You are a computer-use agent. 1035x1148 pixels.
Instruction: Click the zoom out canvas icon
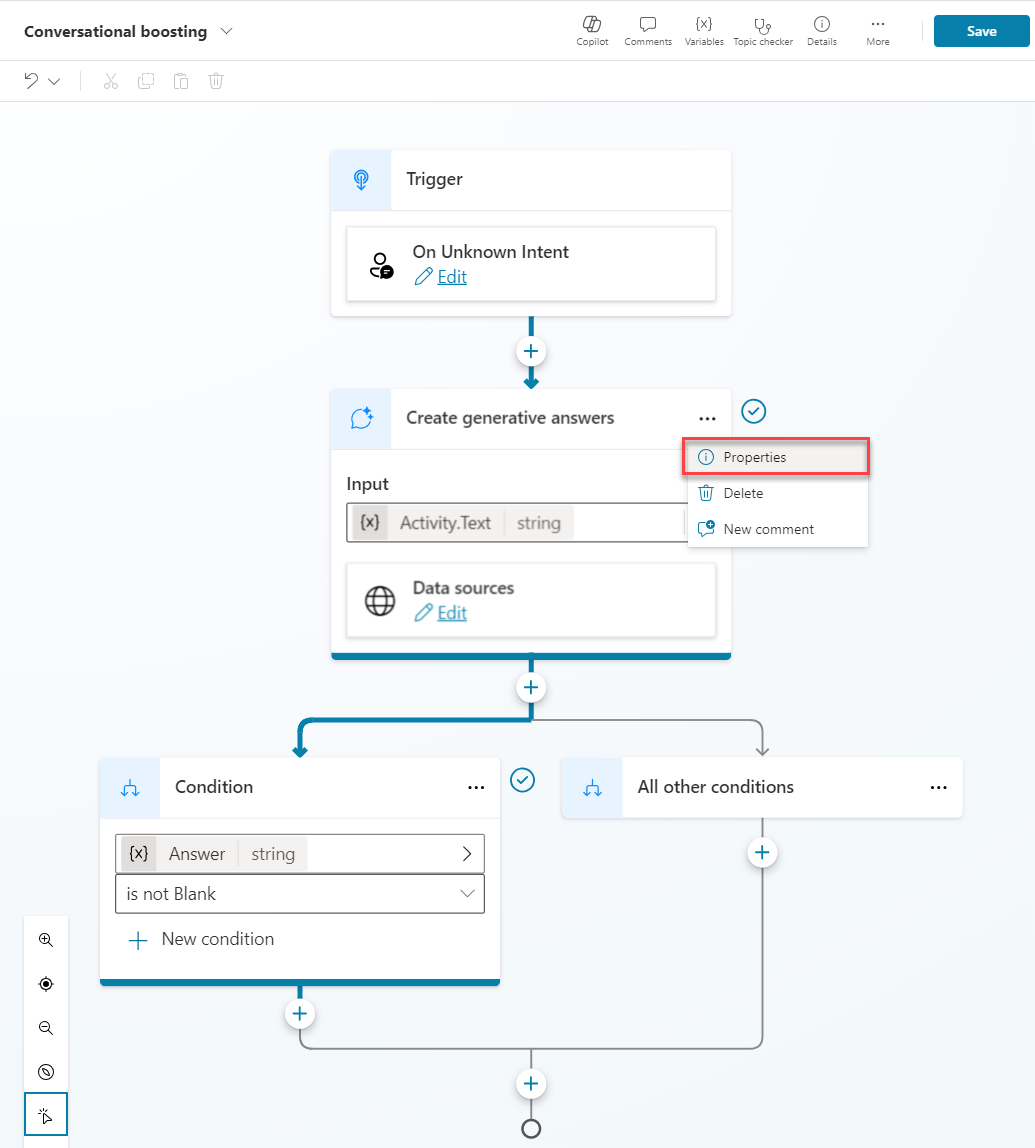(46, 1028)
